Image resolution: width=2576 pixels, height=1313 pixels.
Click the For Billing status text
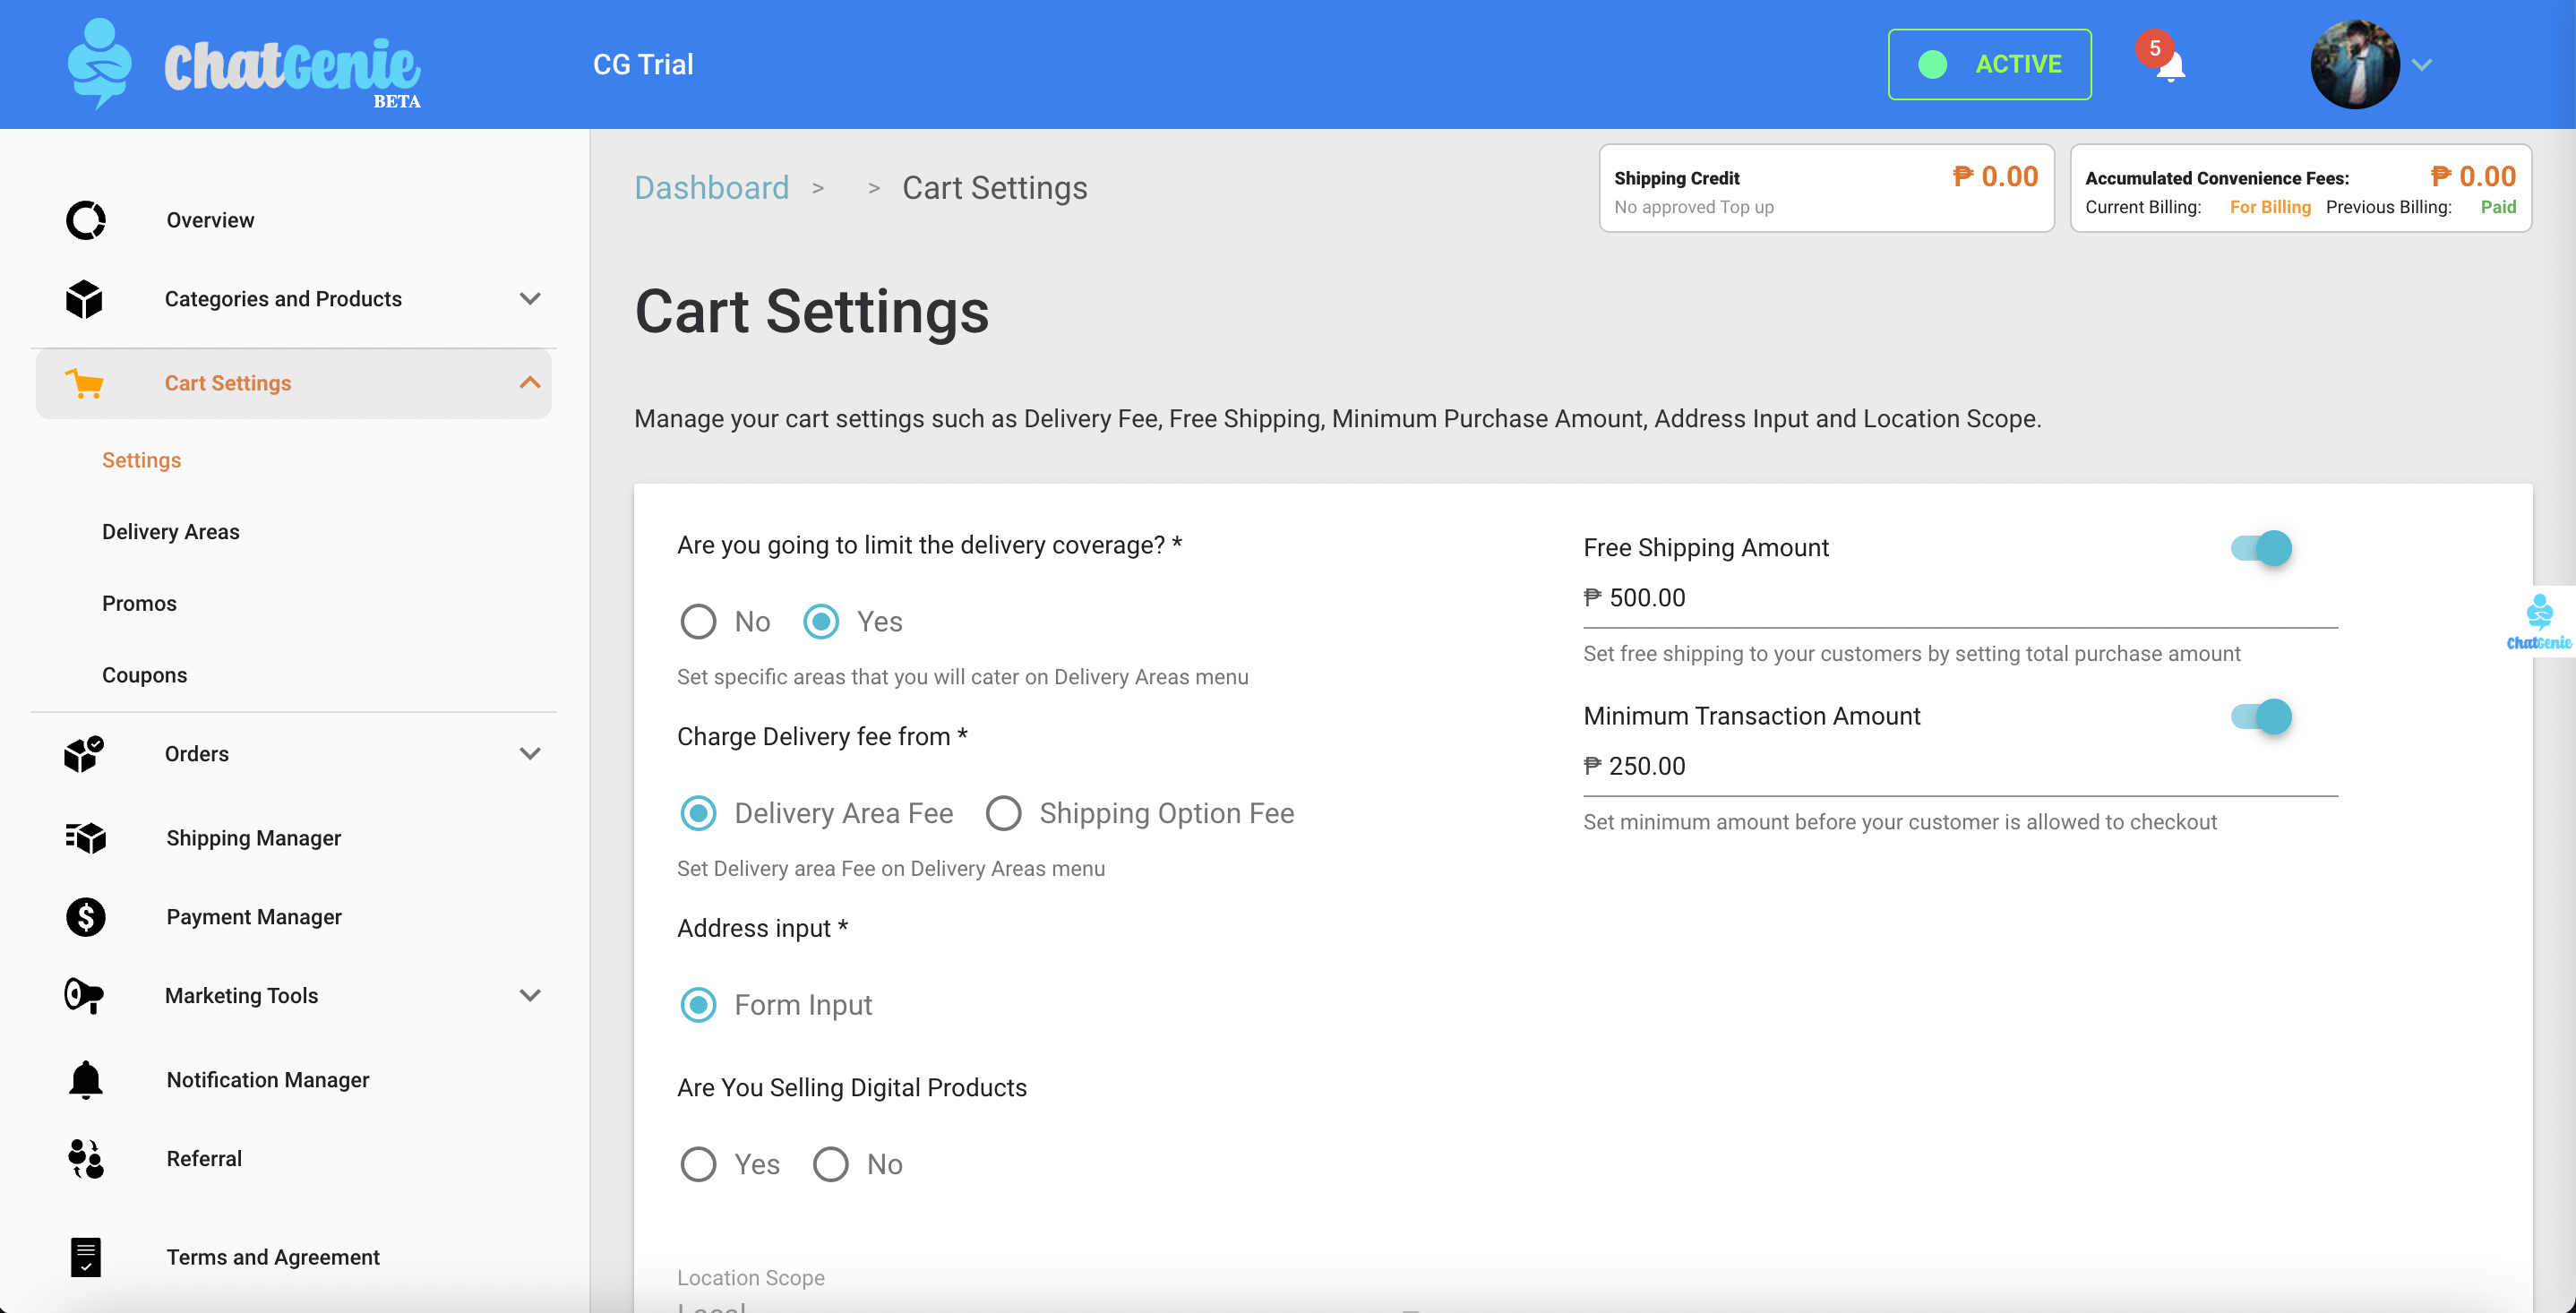point(2270,207)
